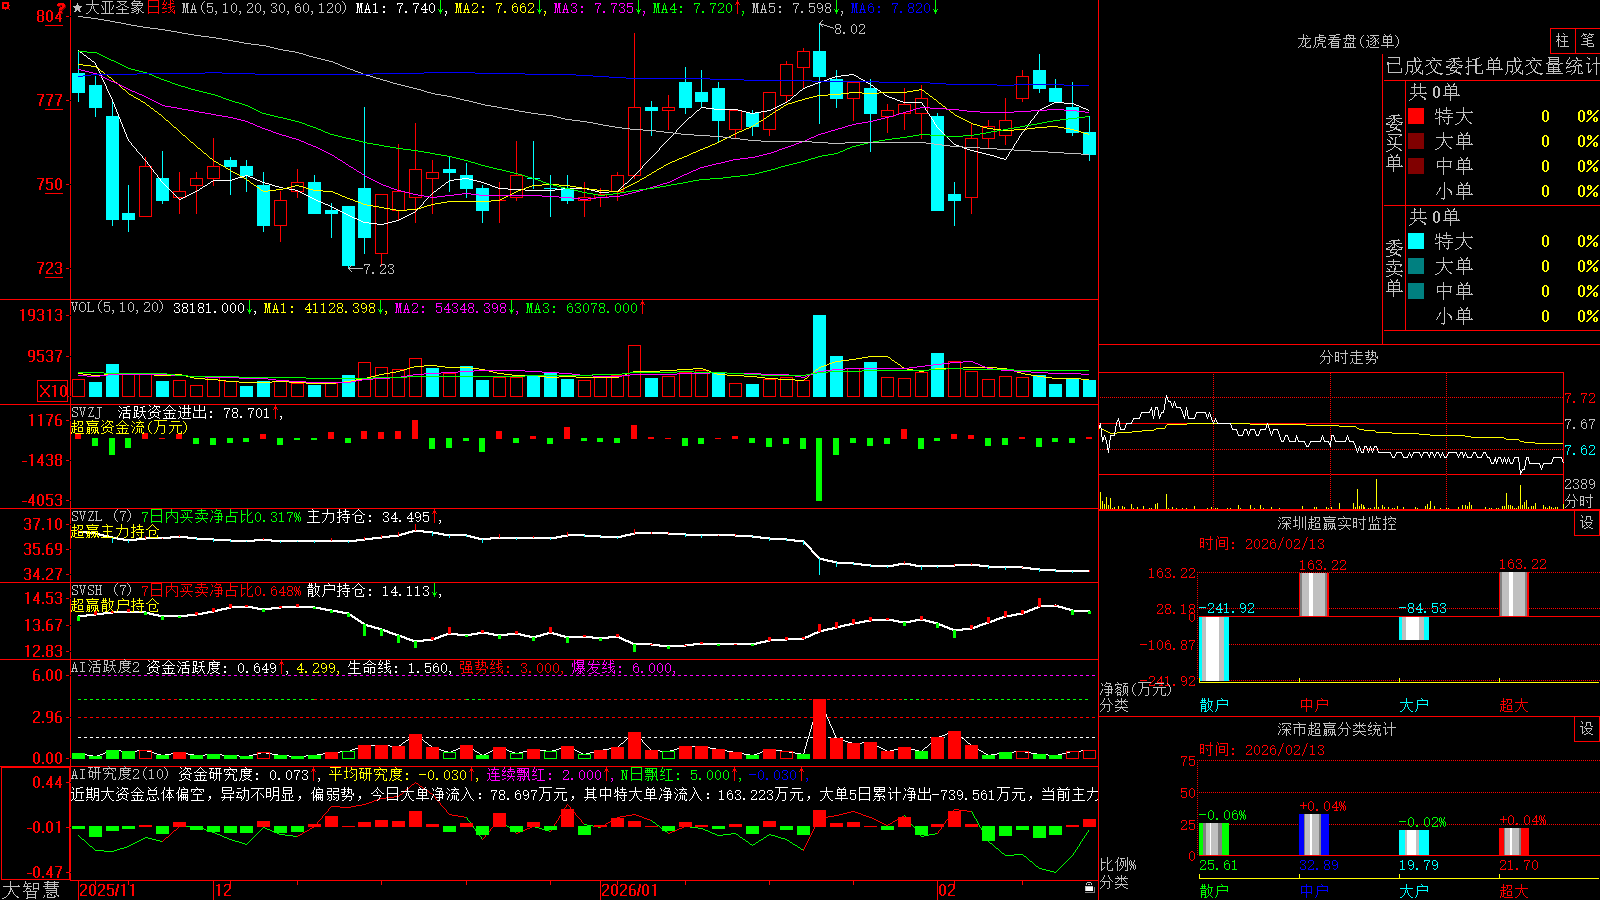Image resolution: width=1600 pixels, height=900 pixels.
Task: Click the 散户 label under the realtime monitor chart
Action: point(1214,705)
